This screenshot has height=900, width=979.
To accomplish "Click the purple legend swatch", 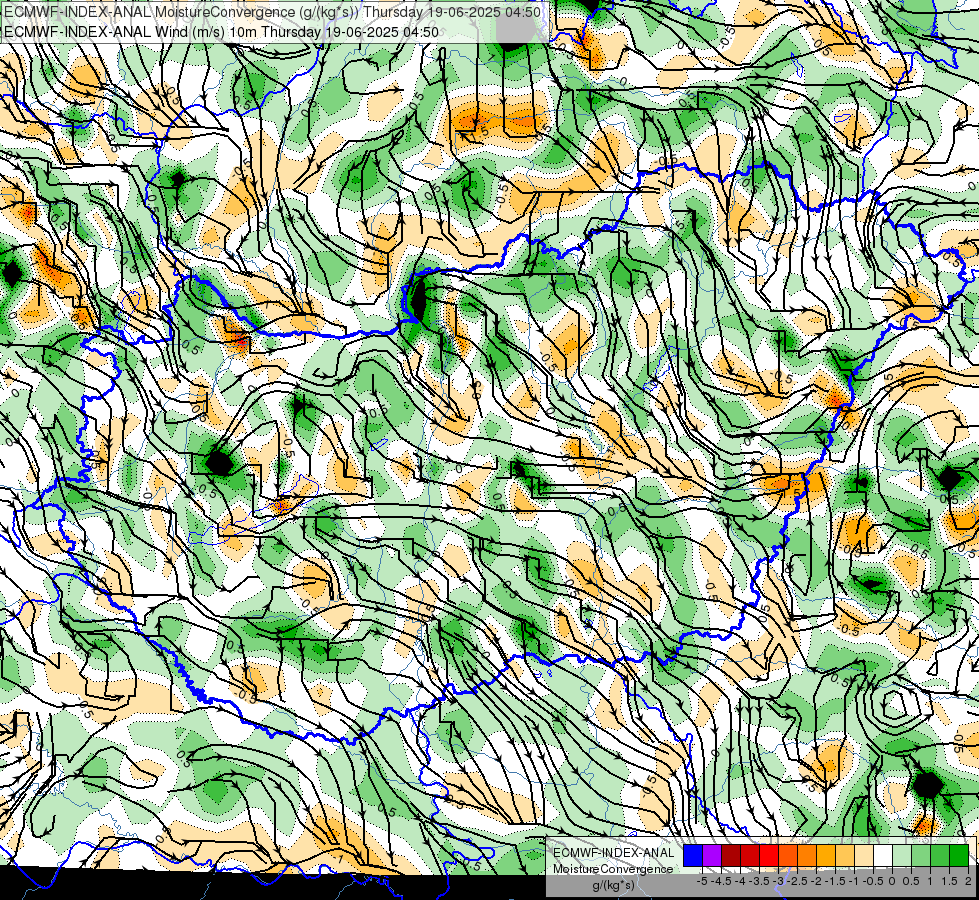I will click(x=712, y=855).
